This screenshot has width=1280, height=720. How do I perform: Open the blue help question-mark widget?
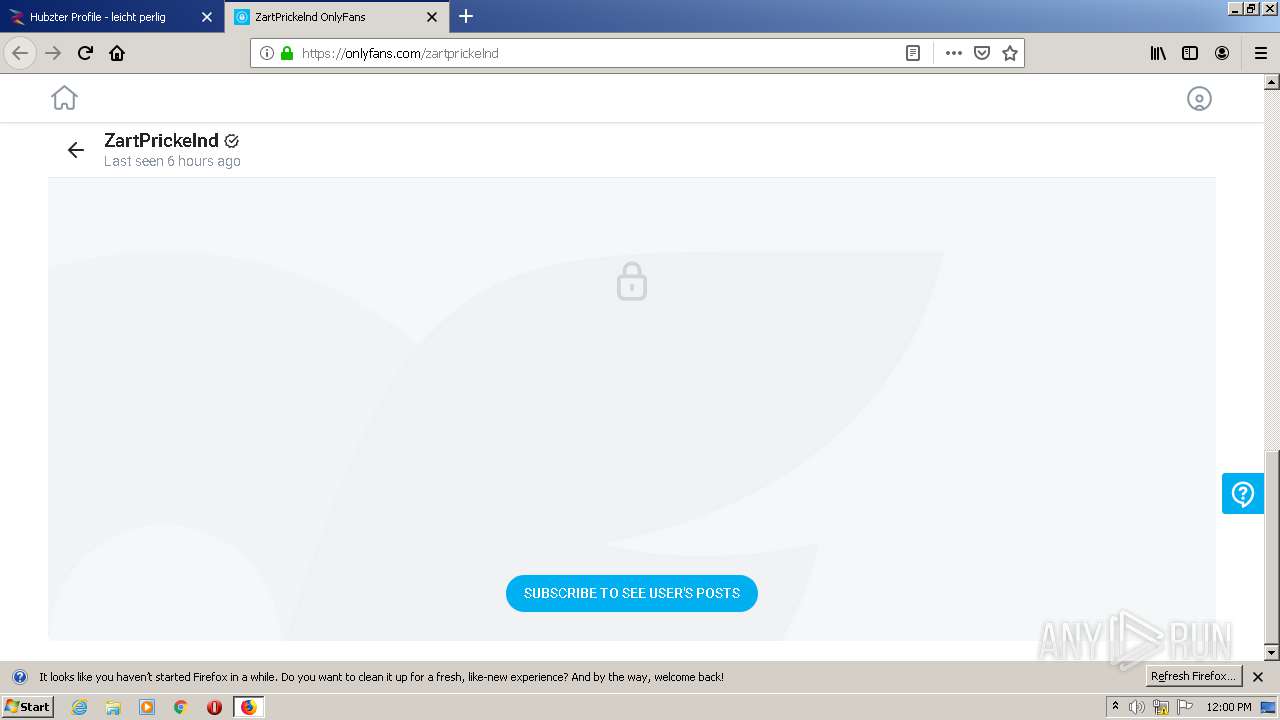(x=1243, y=494)
